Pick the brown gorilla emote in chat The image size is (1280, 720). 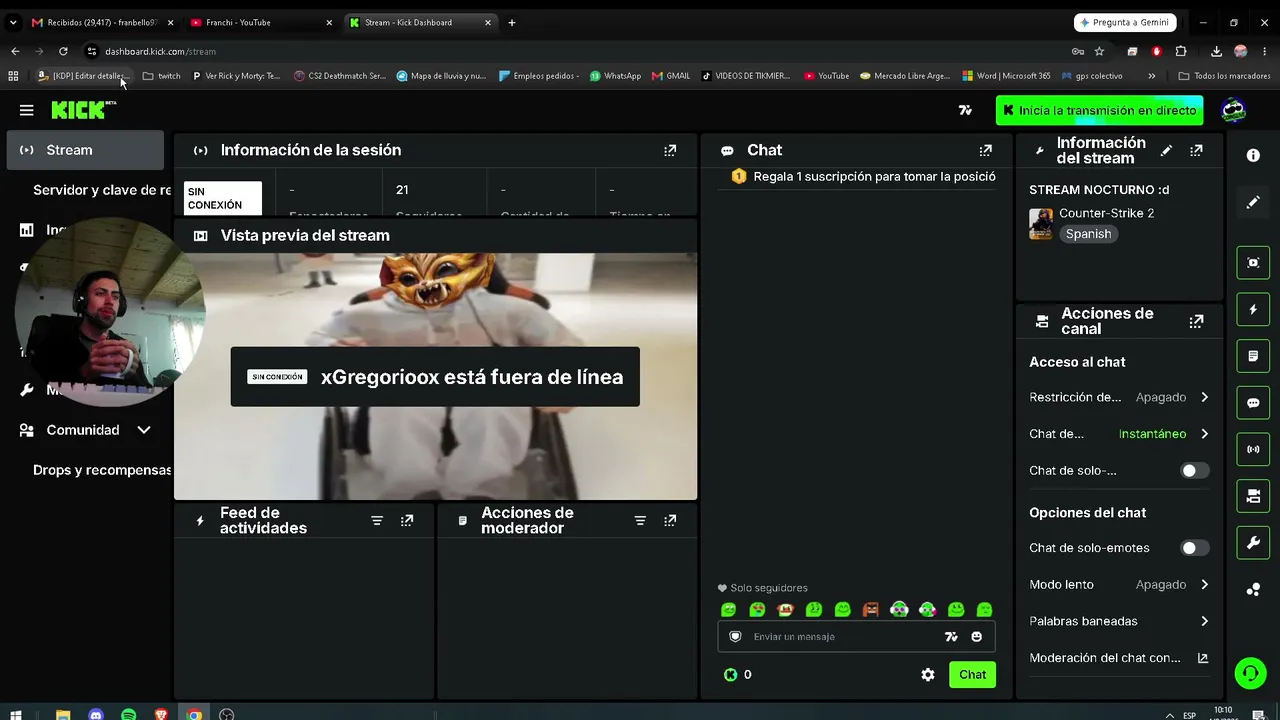871,610
